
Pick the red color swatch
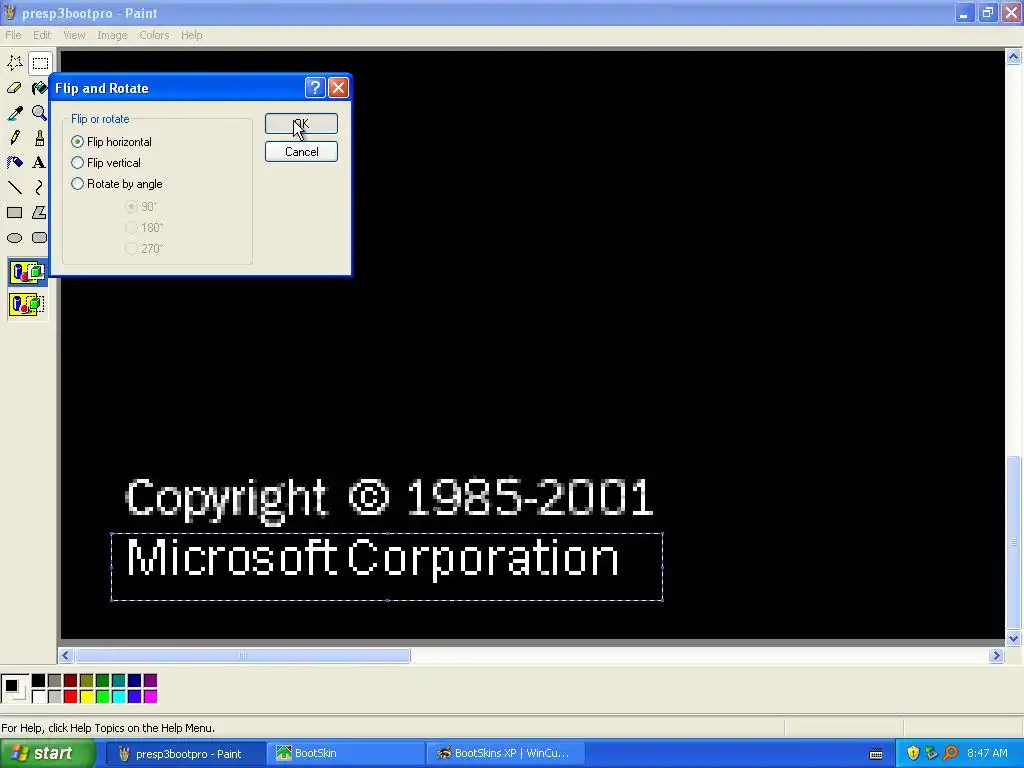(71, 697)
